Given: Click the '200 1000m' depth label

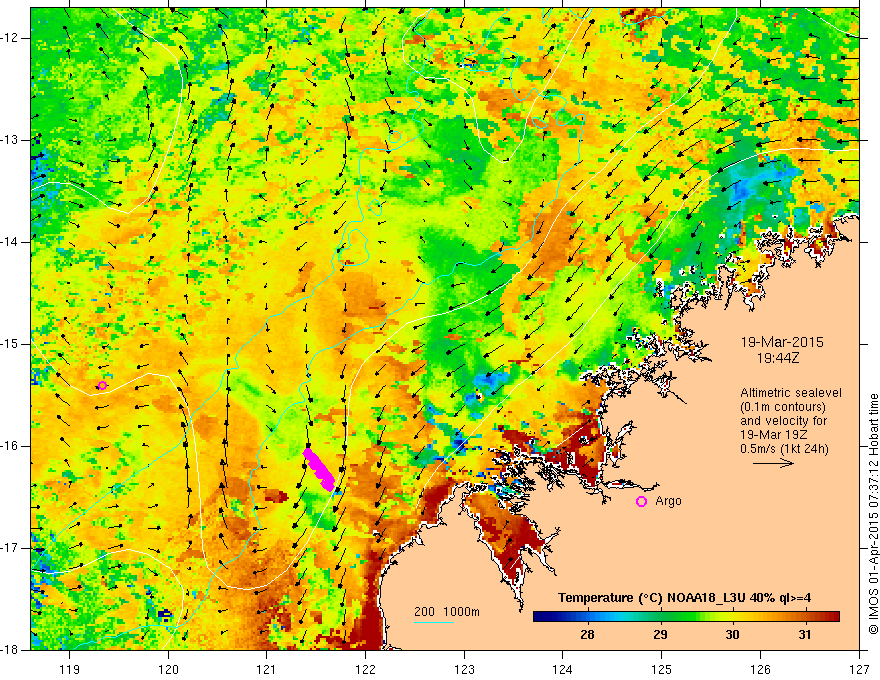Looking at the screenshot, I should click(x=447, y=612).
